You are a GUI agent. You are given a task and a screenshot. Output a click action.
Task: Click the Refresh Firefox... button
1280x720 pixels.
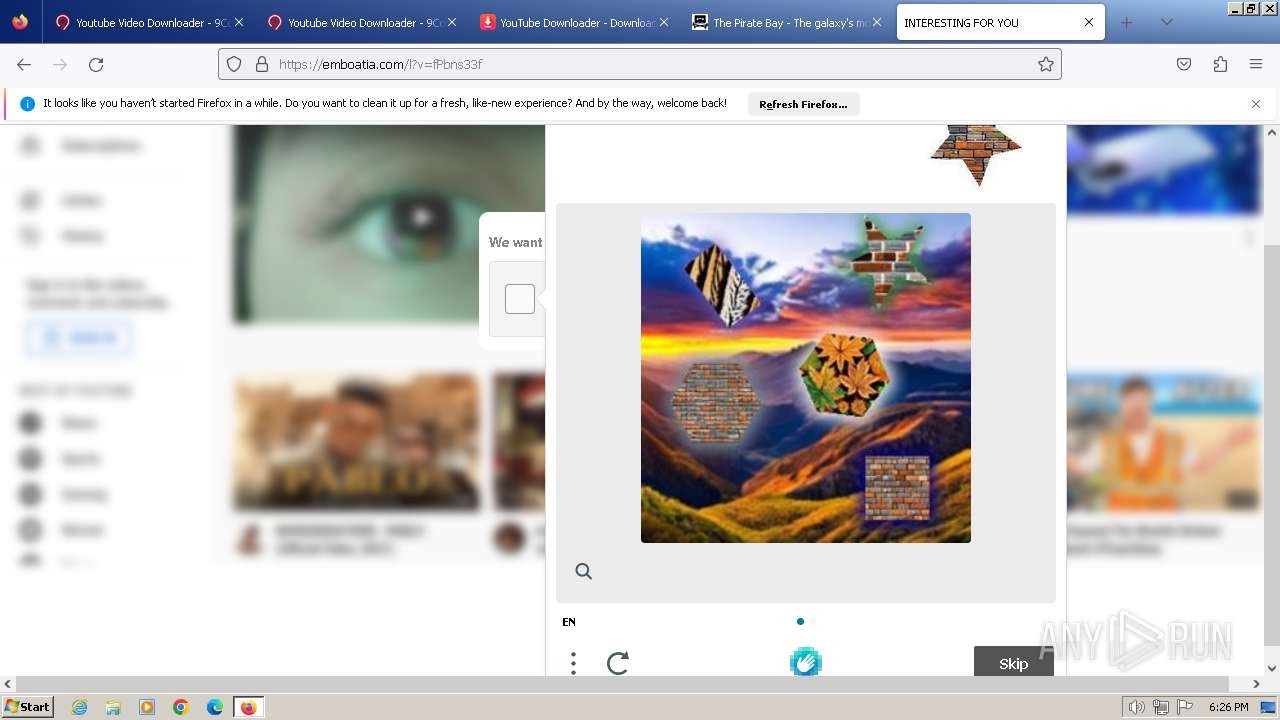click(x=803, y=104)
